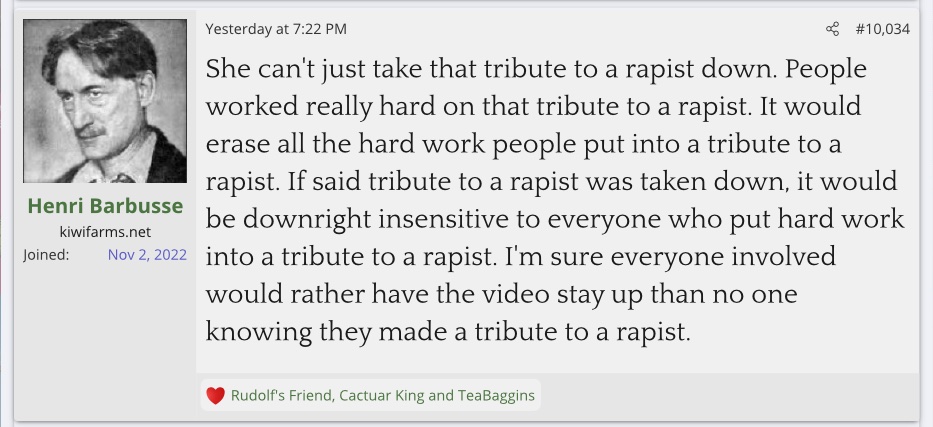Click the "Joined:" label under username
Viewport: 933px width, 427px height.
45,254
